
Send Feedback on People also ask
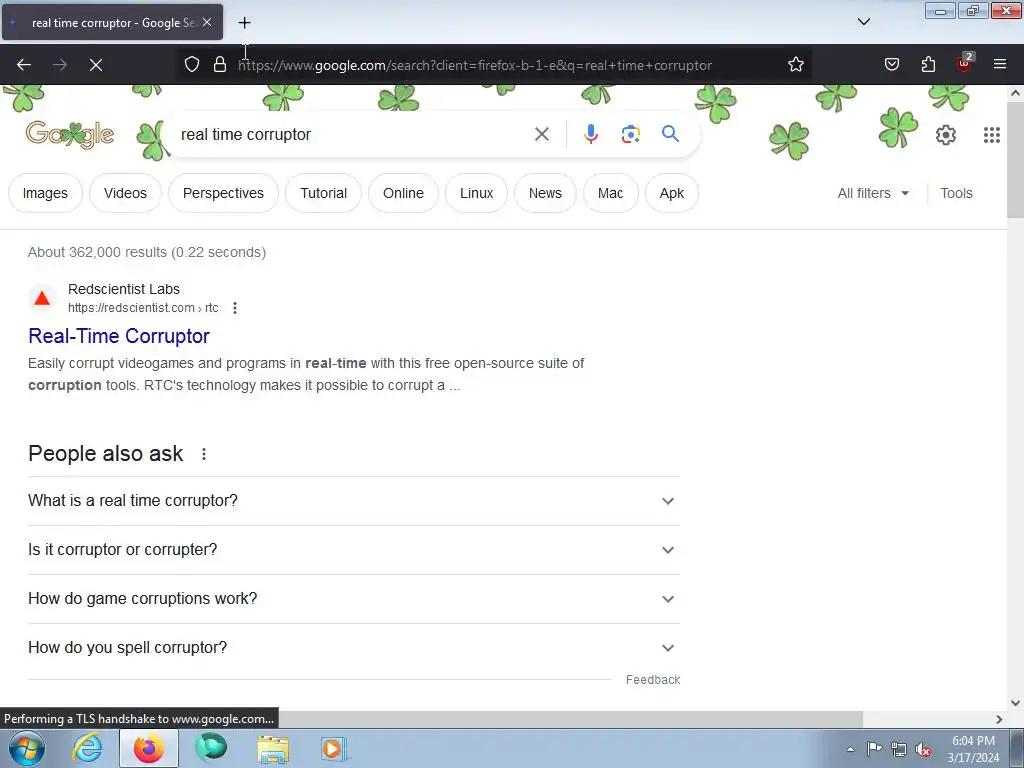point(653,680)
